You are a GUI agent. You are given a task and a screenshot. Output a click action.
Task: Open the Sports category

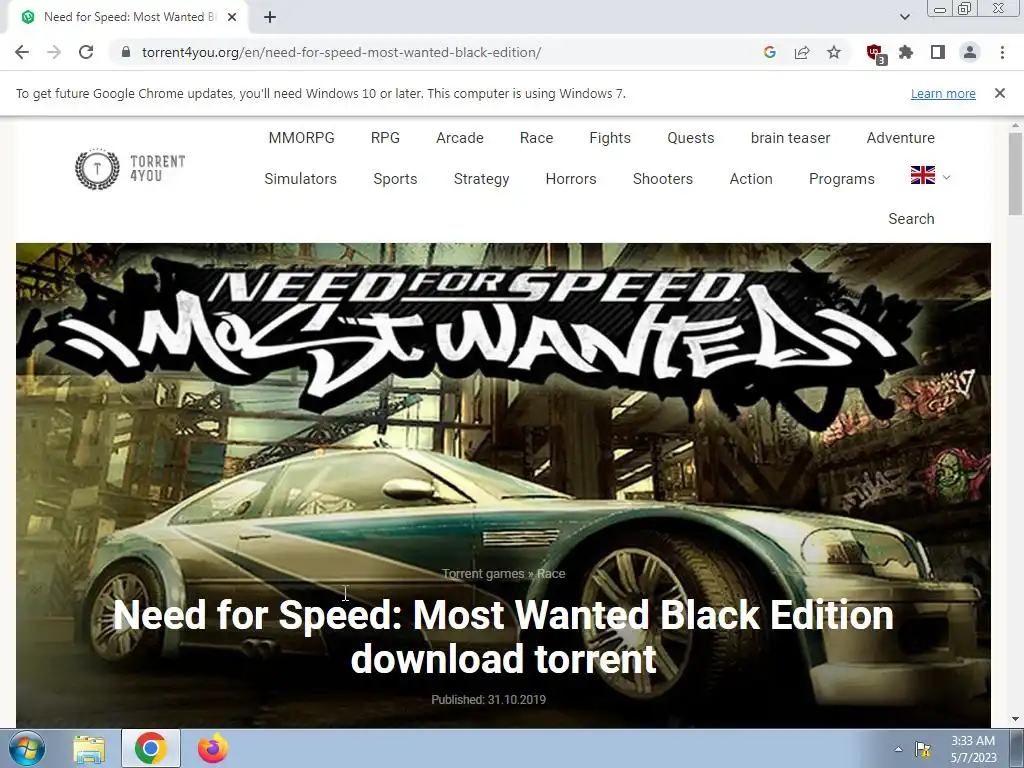(x=395, y=179)
